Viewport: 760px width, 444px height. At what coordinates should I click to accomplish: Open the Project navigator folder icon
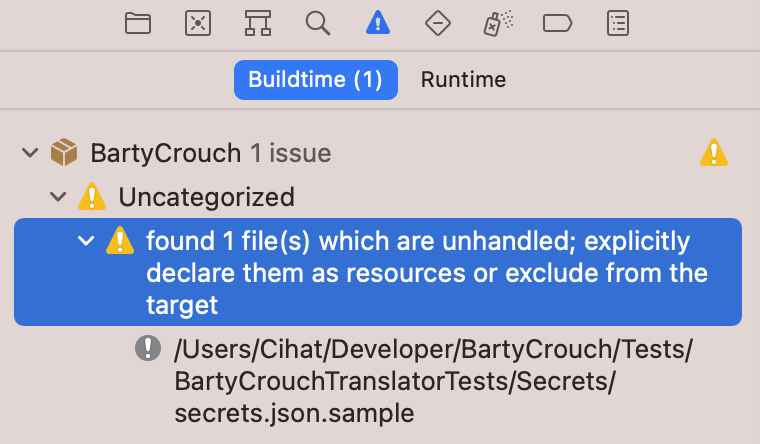pyautogui.click(x=138, y=23)
